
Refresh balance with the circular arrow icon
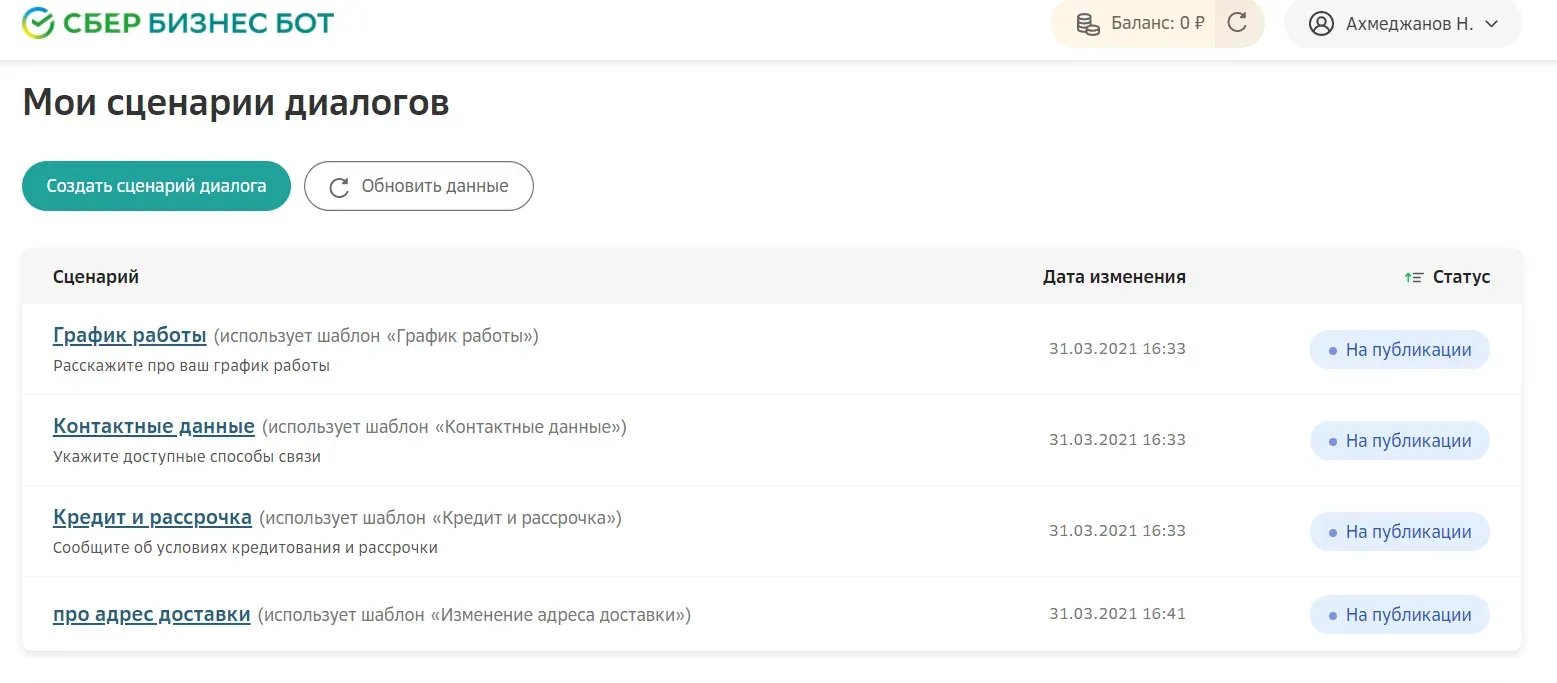(x=1237, y=23)
